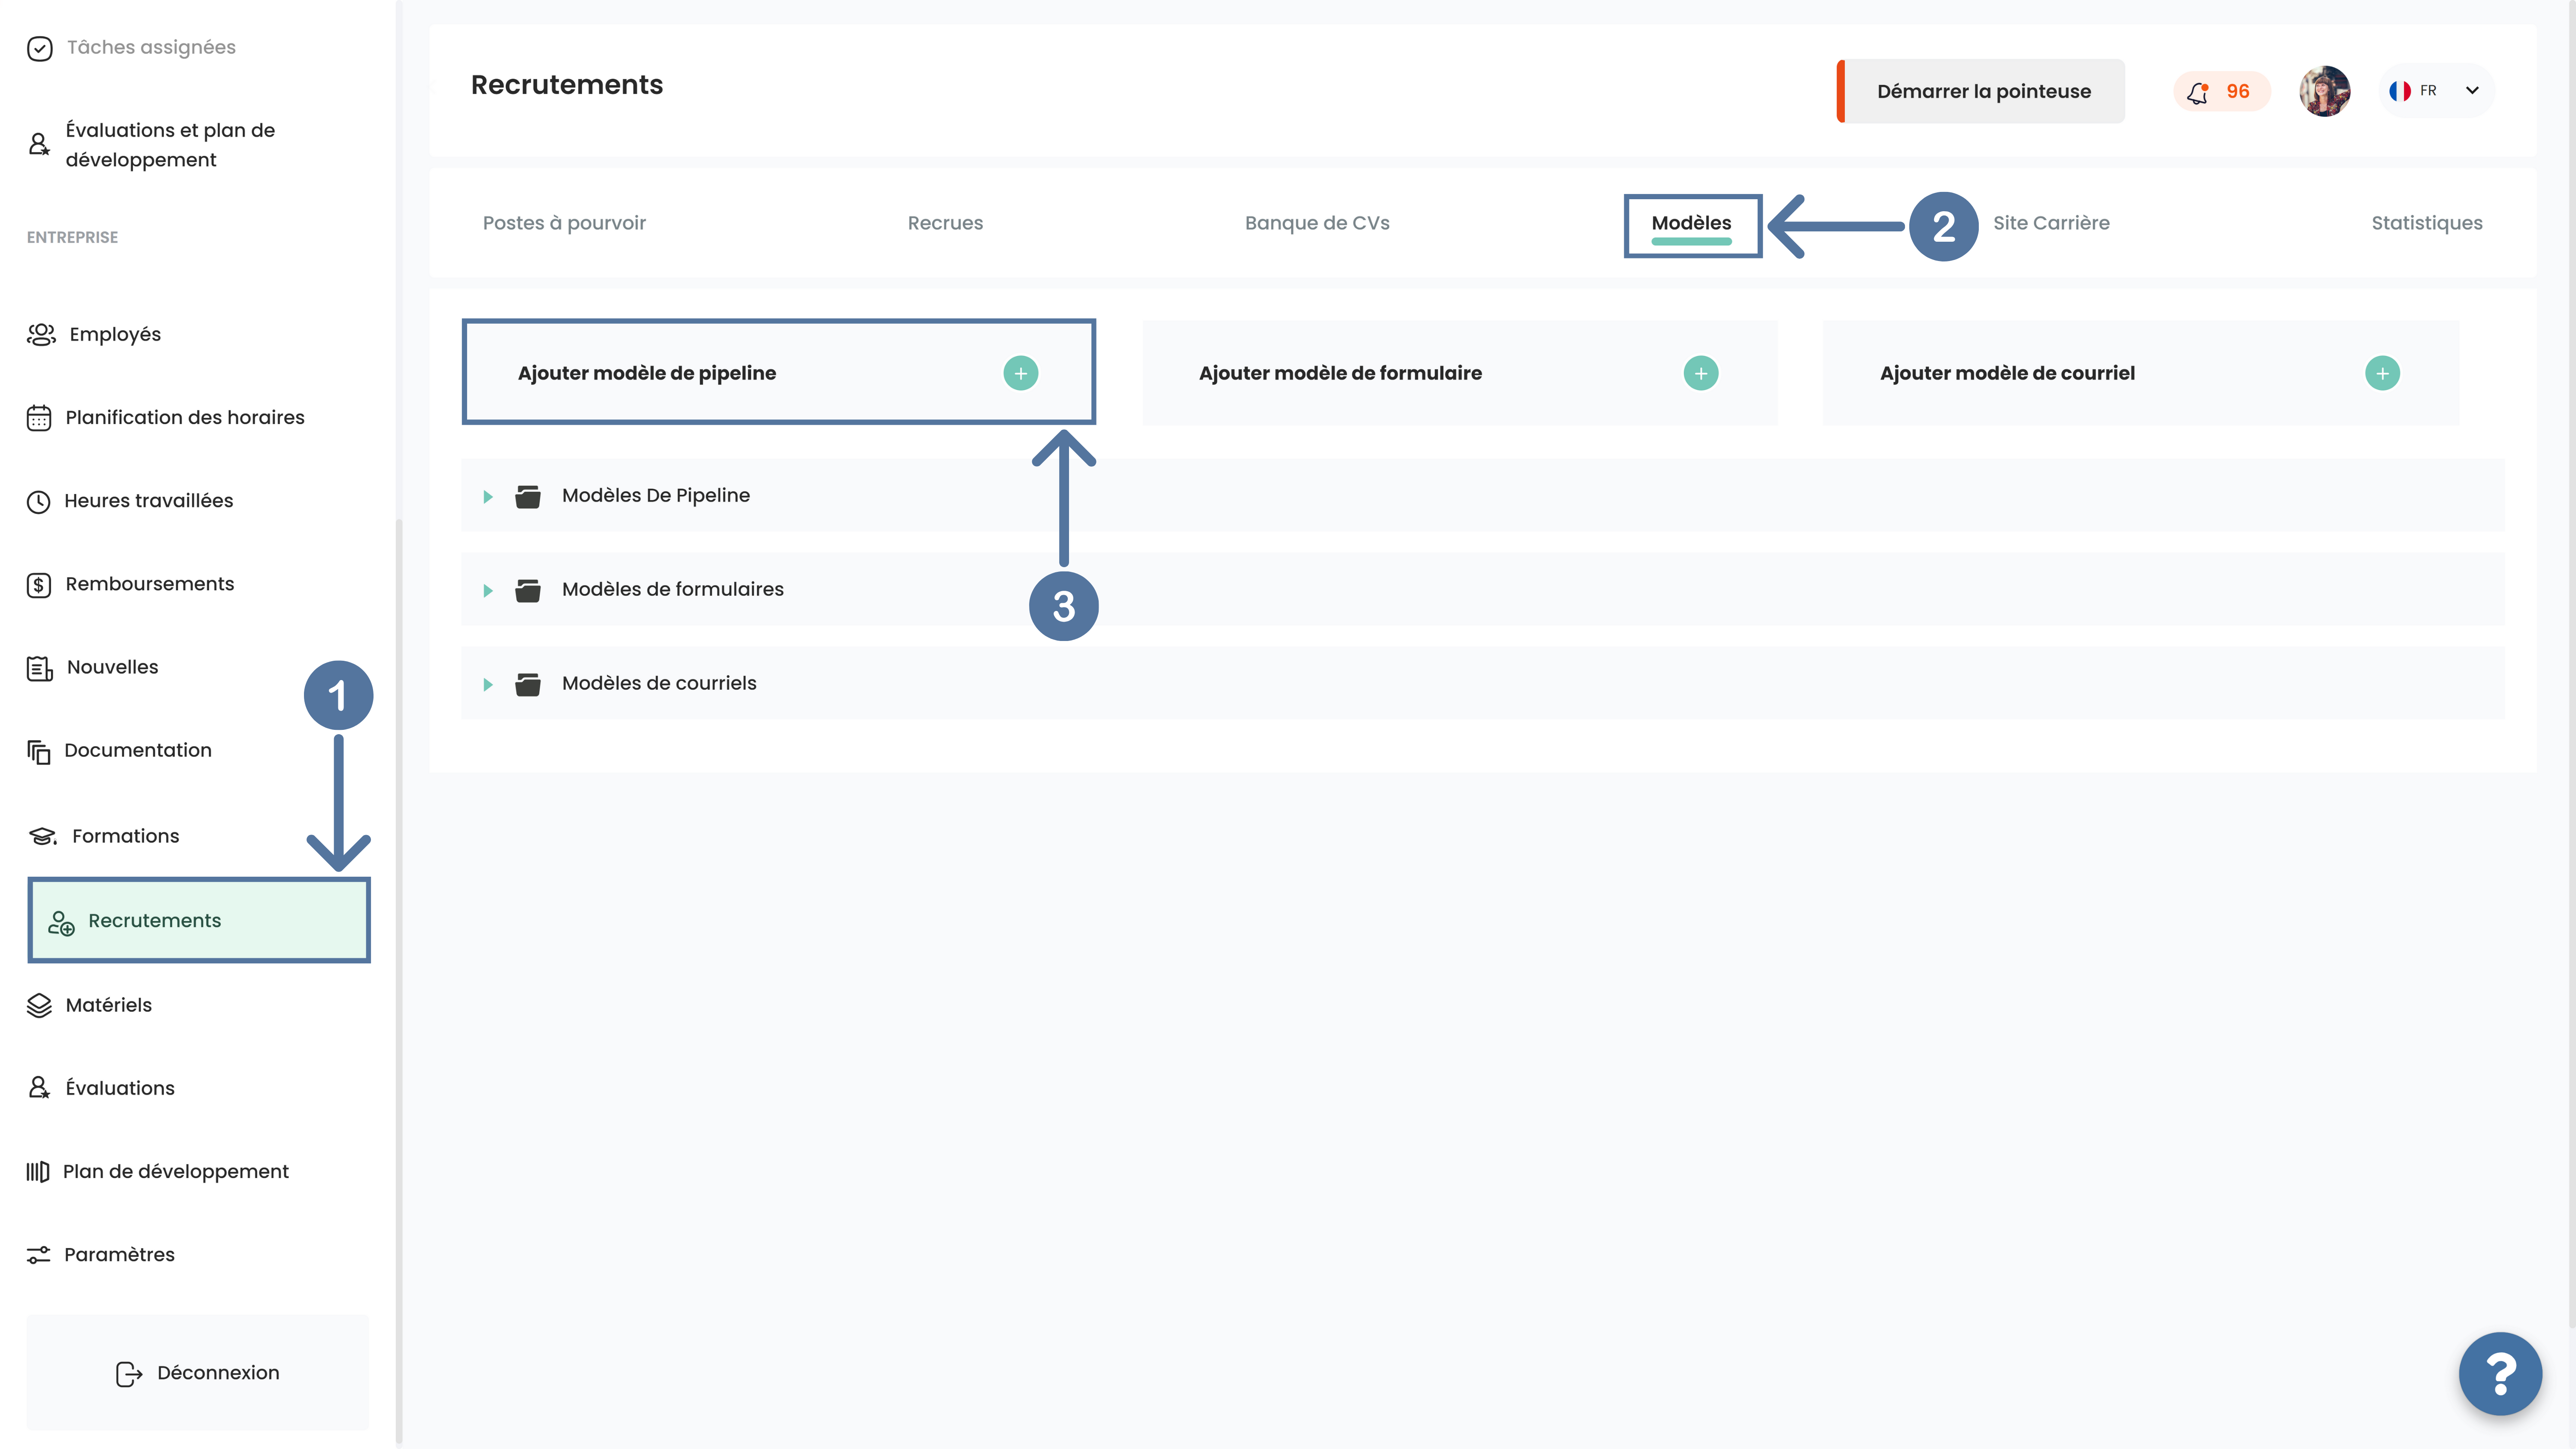Click Ajouter modèle de formulaire label
2576x1449 pixels.
coord(1340,373)
